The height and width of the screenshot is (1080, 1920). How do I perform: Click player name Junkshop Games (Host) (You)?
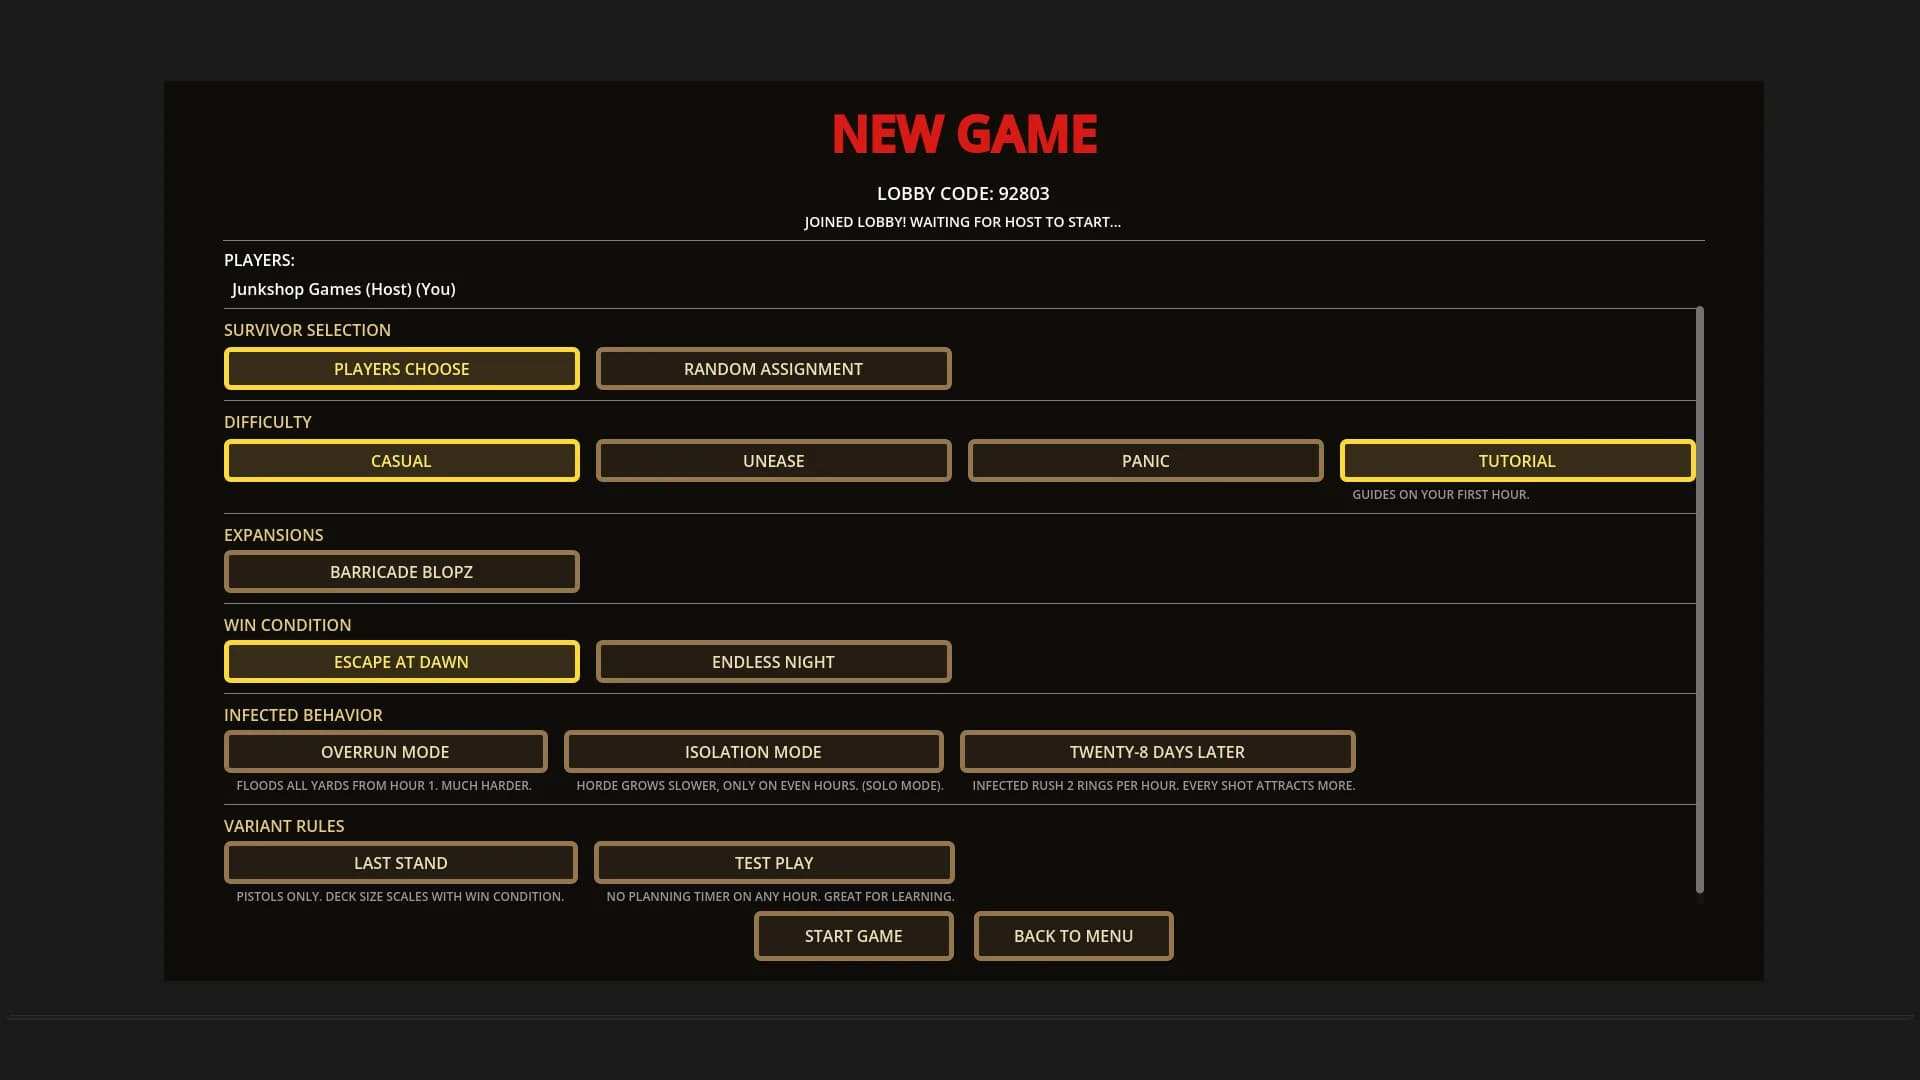343,289
